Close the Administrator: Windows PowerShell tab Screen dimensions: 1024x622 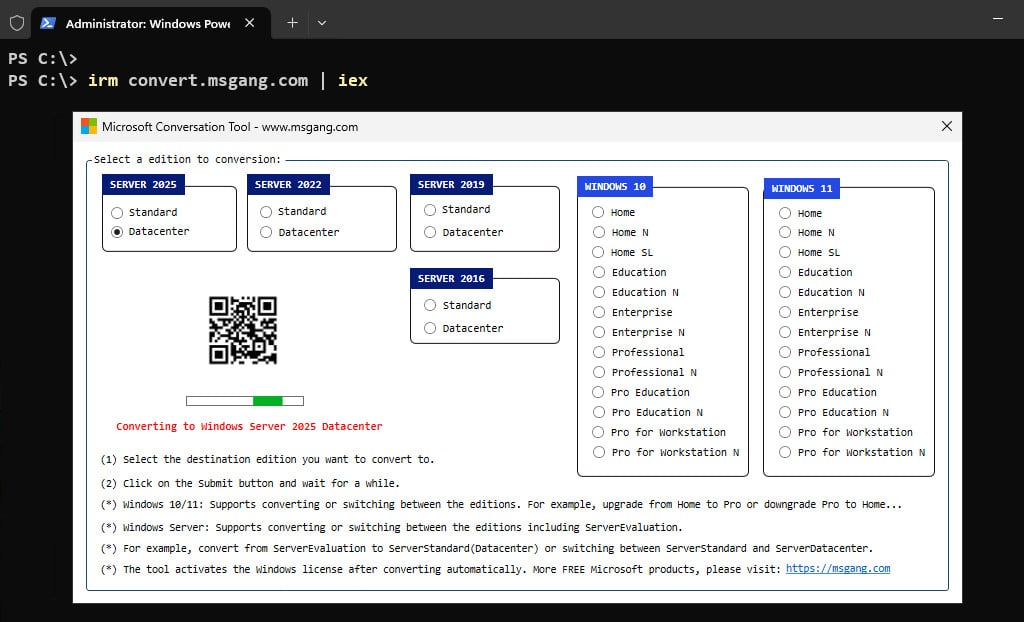click(x=249, y=23)
